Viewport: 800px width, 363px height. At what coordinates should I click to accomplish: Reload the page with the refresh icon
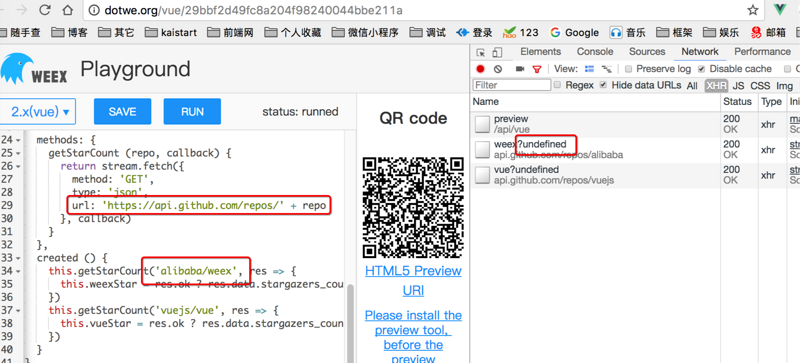click(x=45, y=10)
